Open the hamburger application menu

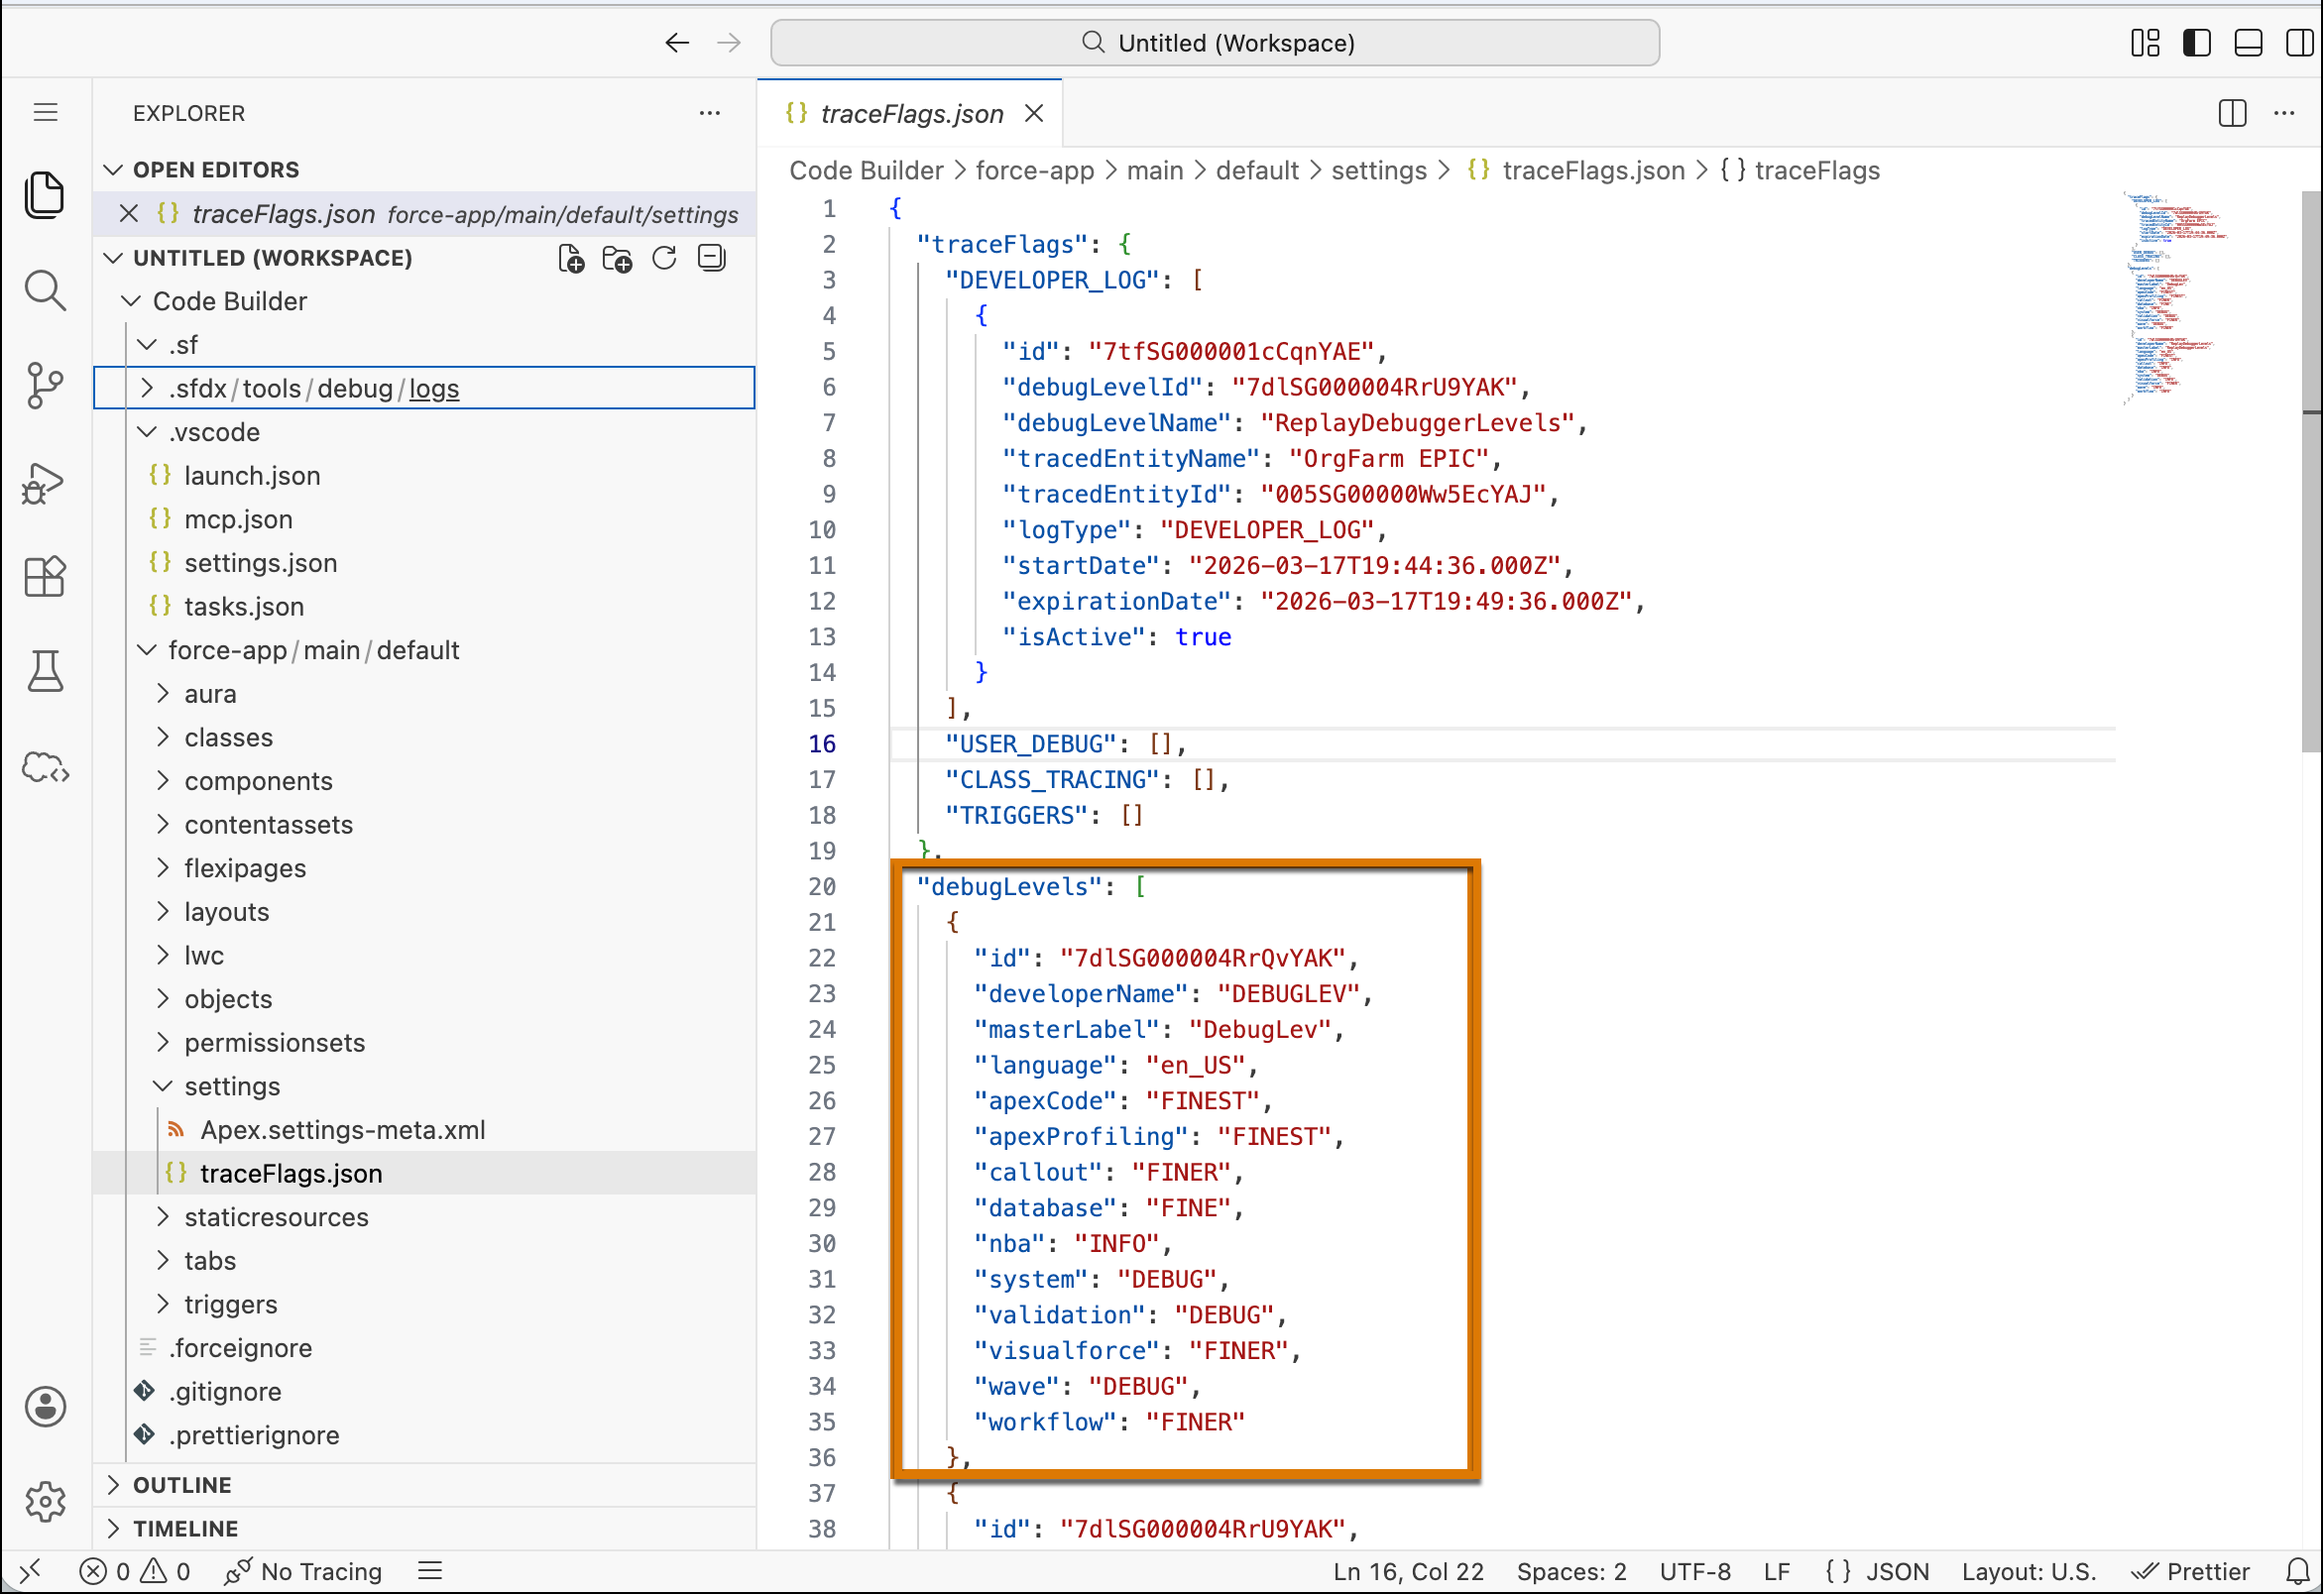(x=45, y=112)
